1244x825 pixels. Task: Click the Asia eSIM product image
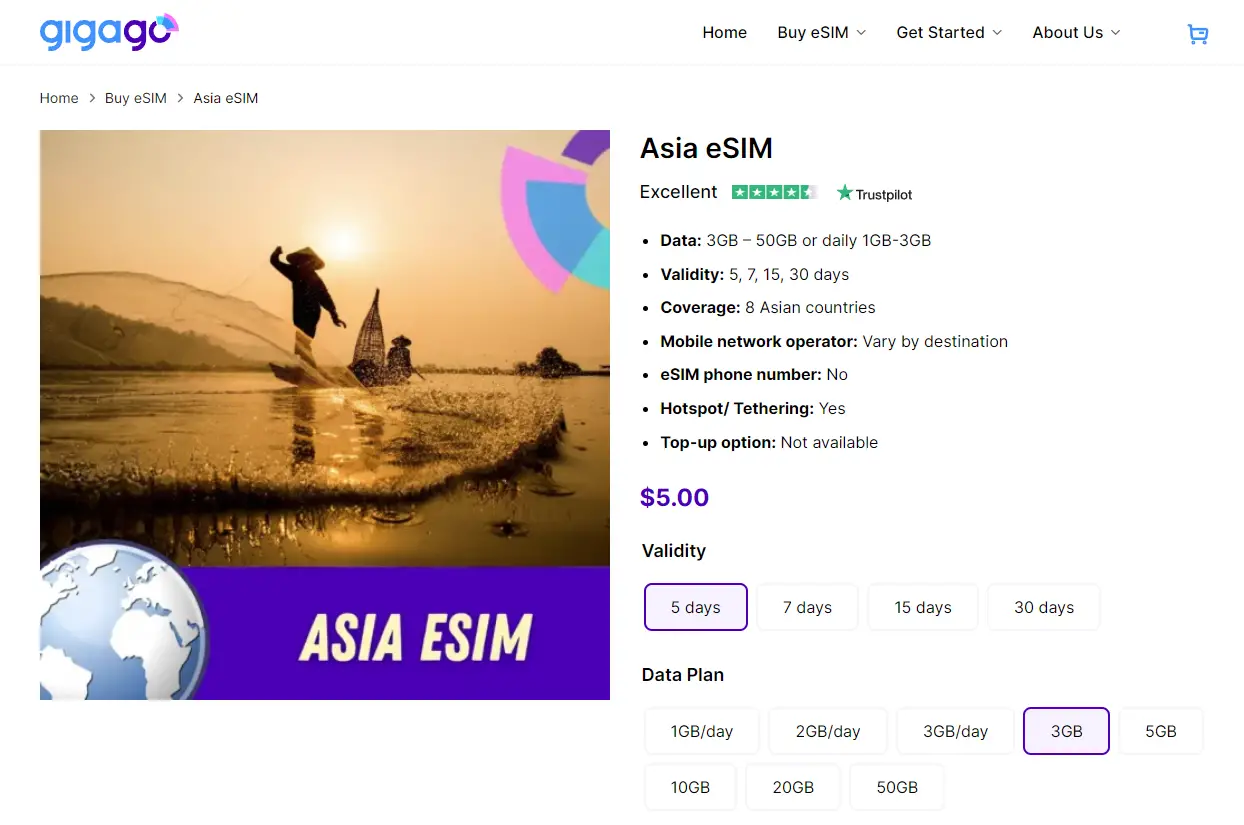click(325, 415)
